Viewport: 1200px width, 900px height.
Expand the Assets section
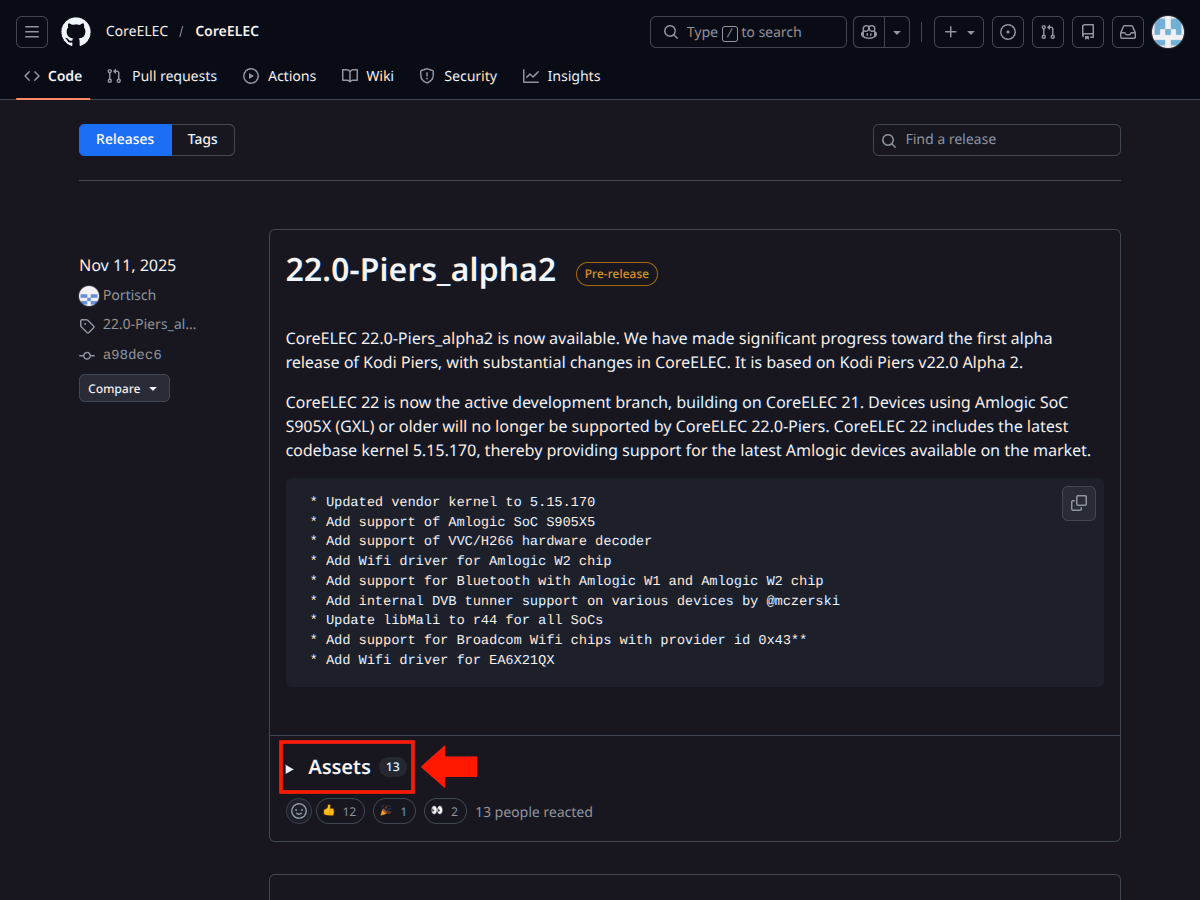point(345,768)
